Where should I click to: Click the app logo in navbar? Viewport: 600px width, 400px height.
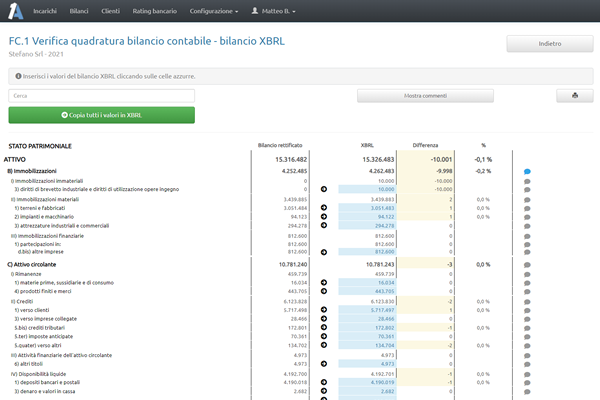(16, 11)
